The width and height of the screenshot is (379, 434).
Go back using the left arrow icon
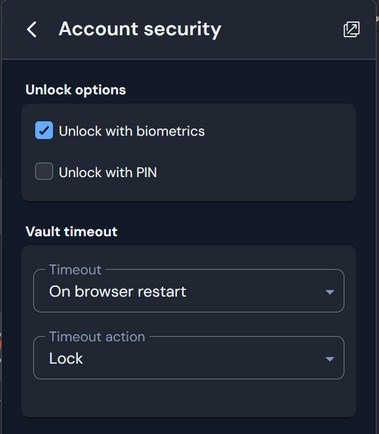coord(32,29)
